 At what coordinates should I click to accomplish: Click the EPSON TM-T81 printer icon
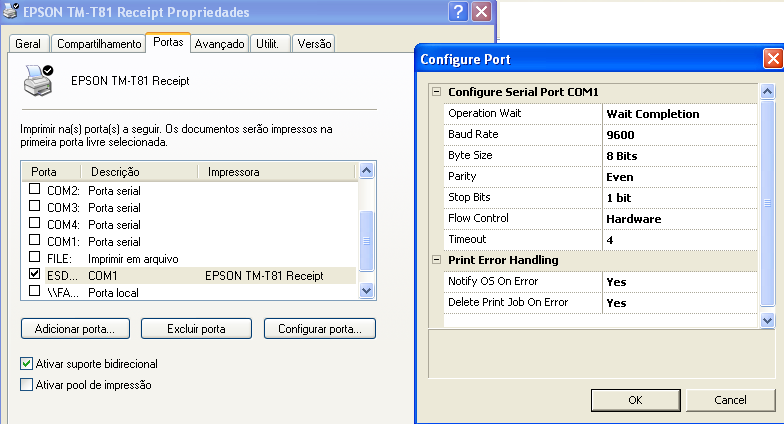tap(38, 80)
